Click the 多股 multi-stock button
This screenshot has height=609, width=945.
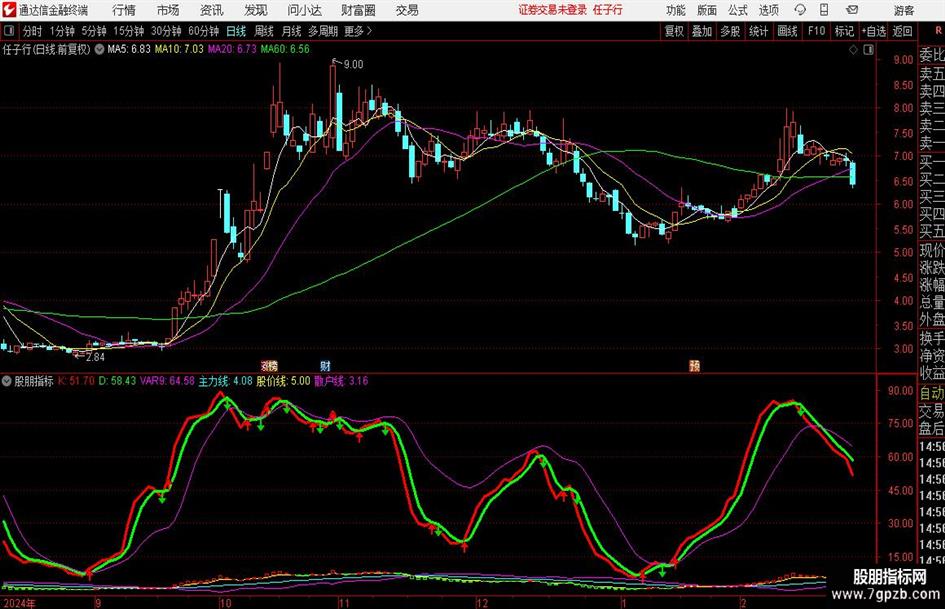[x=730, y=31]
